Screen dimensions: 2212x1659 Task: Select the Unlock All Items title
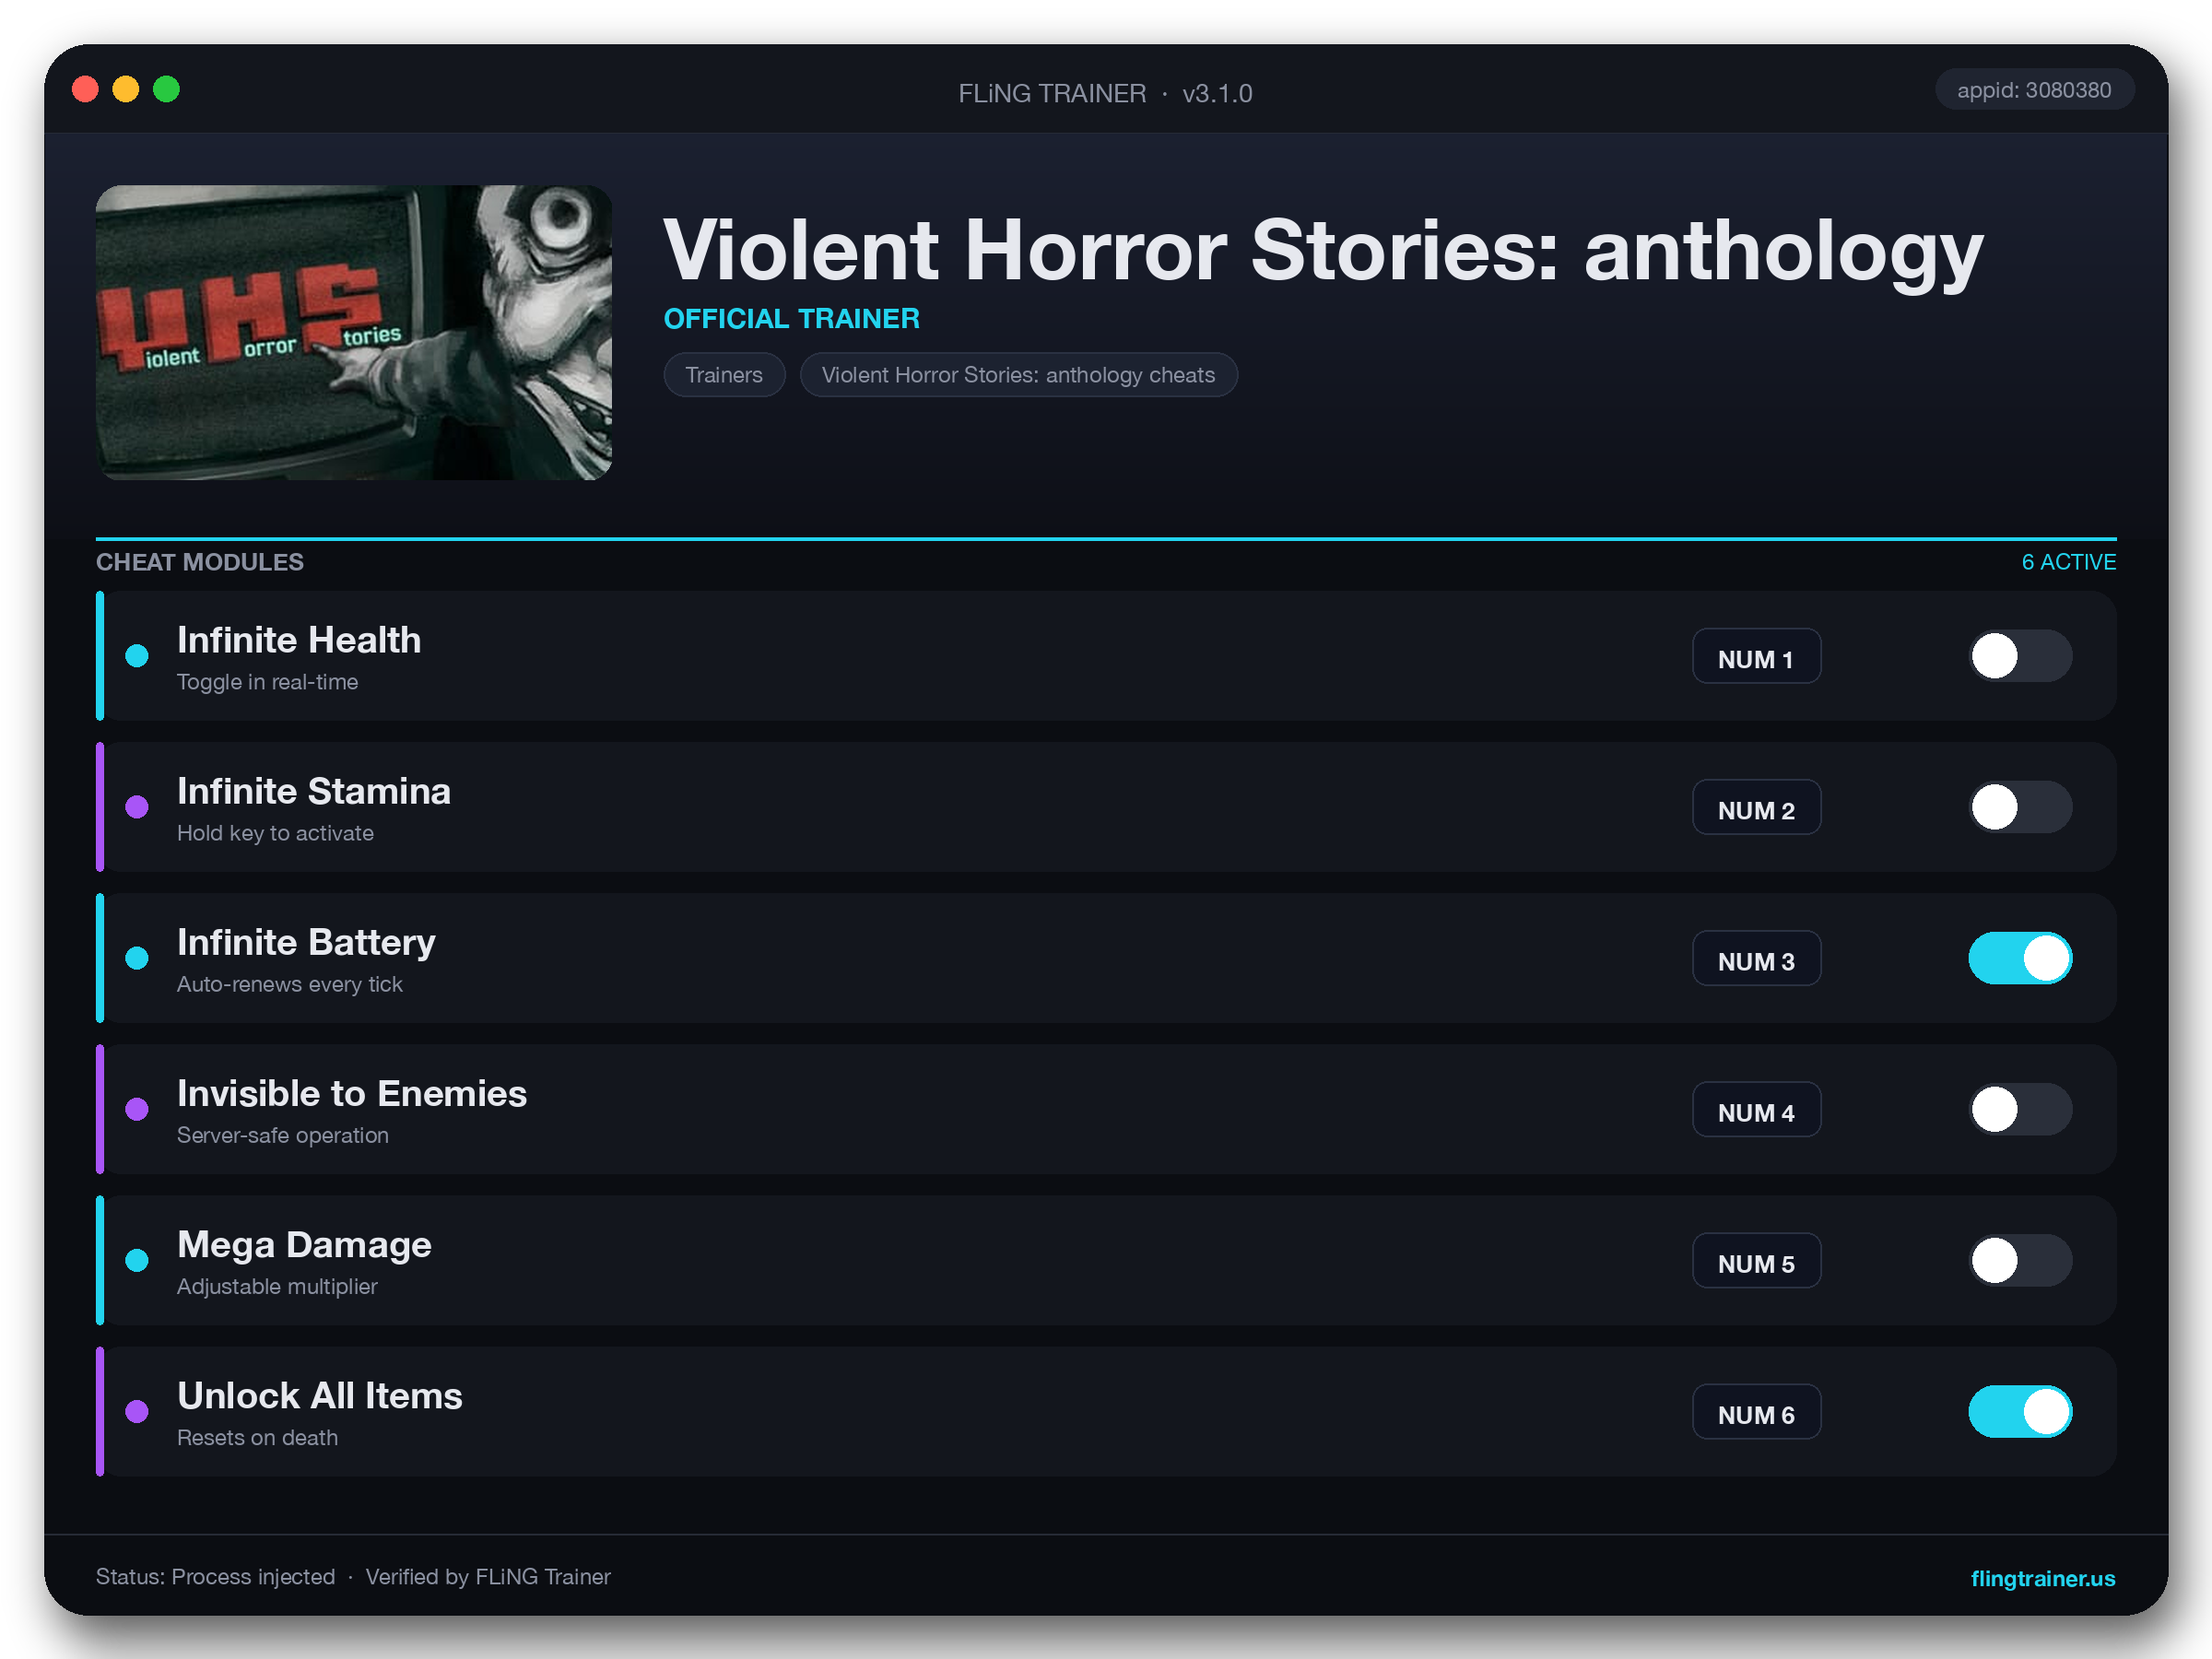pos(320,1395)
